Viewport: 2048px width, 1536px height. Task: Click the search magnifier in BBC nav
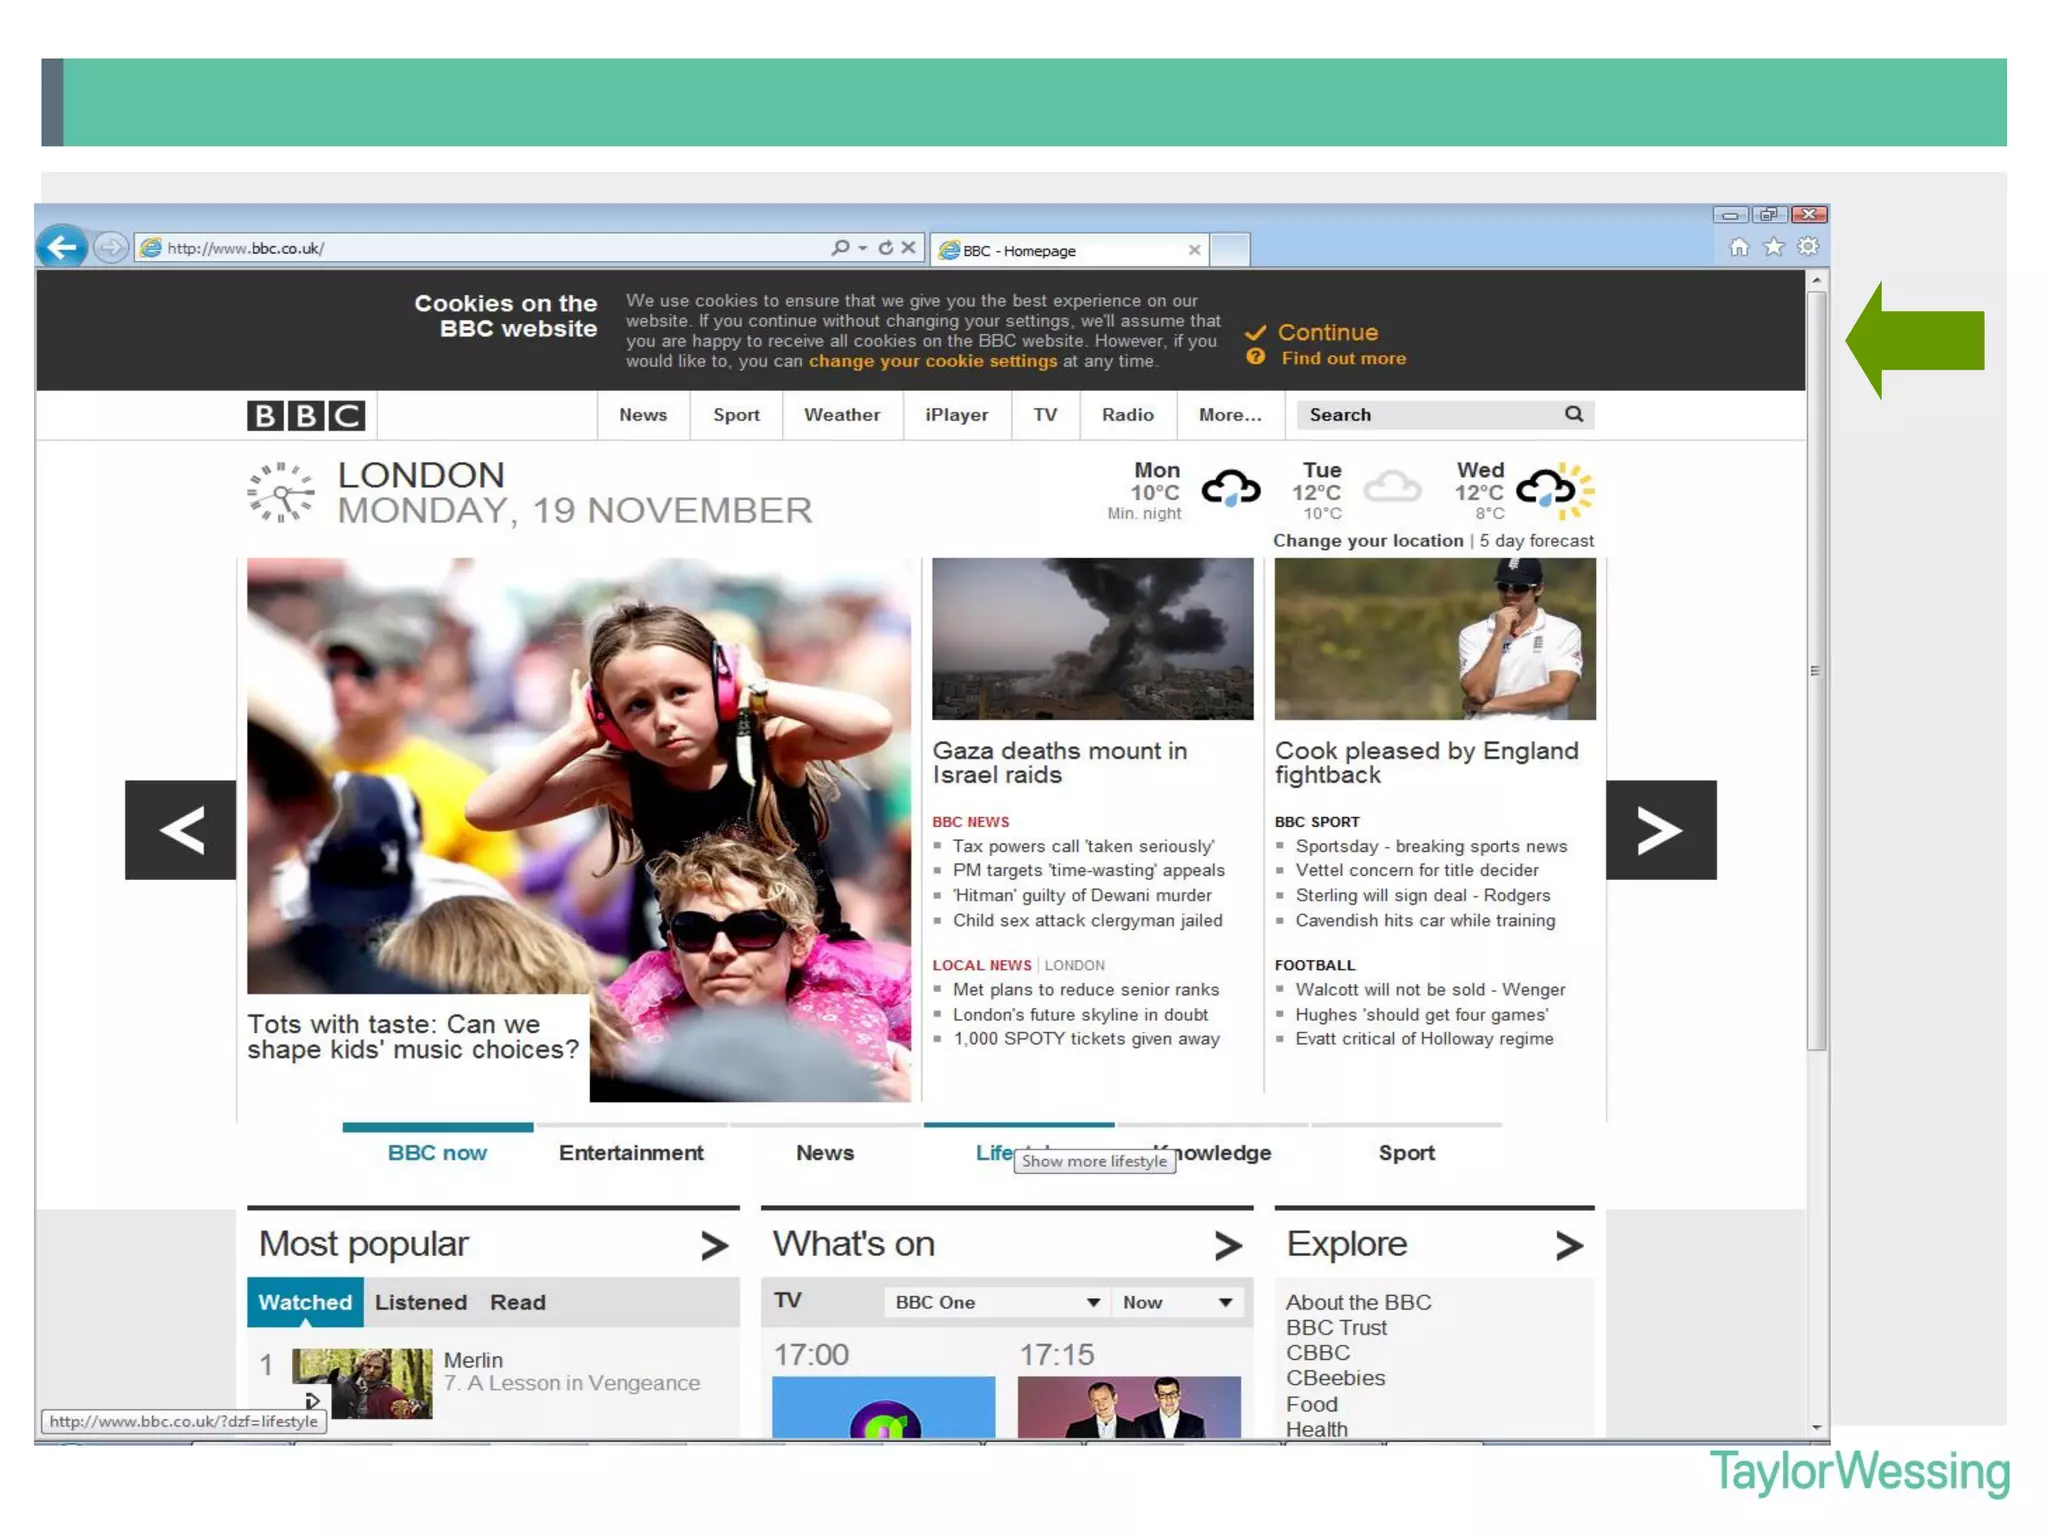tap(1573, 414)
